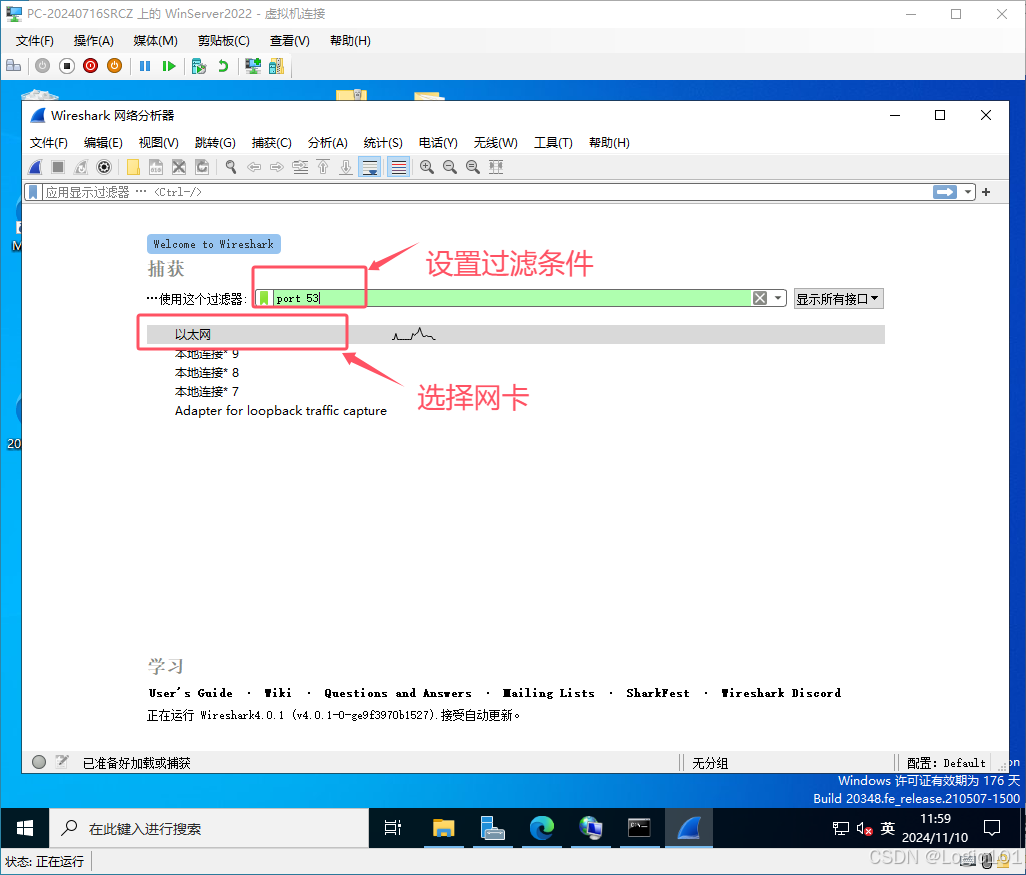Open VM connection 操作(A) menu

[x=94, y=41]
